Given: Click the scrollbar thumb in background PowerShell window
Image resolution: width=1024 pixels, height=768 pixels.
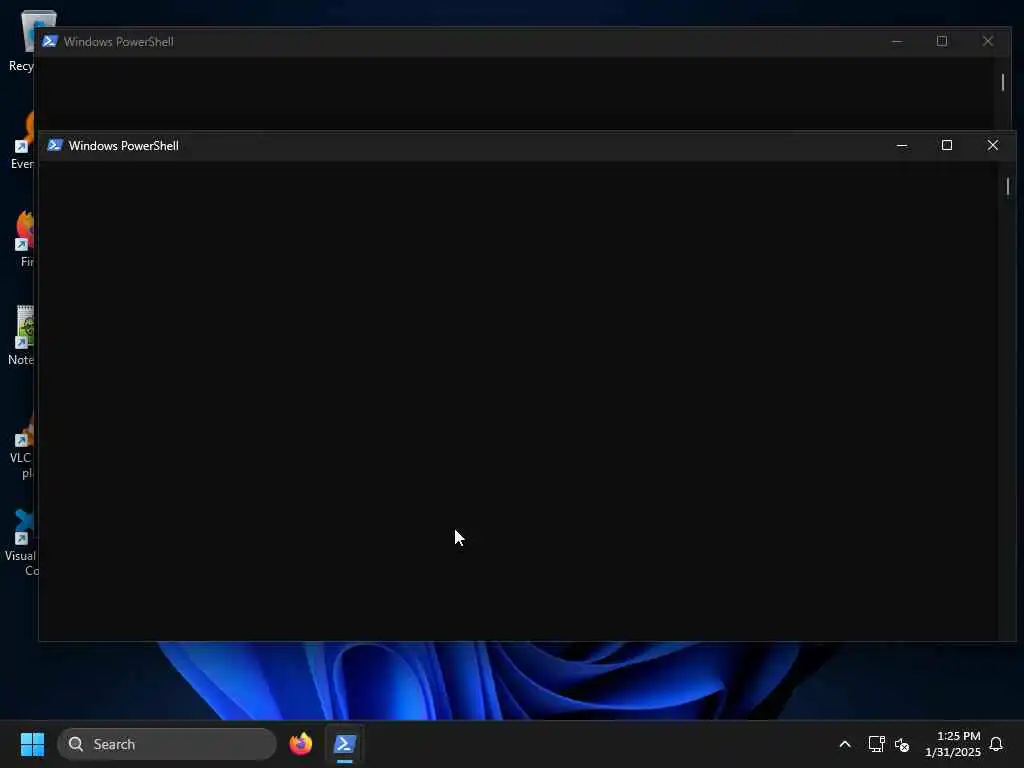Looking at the screenshot, I should point(1002,82).
